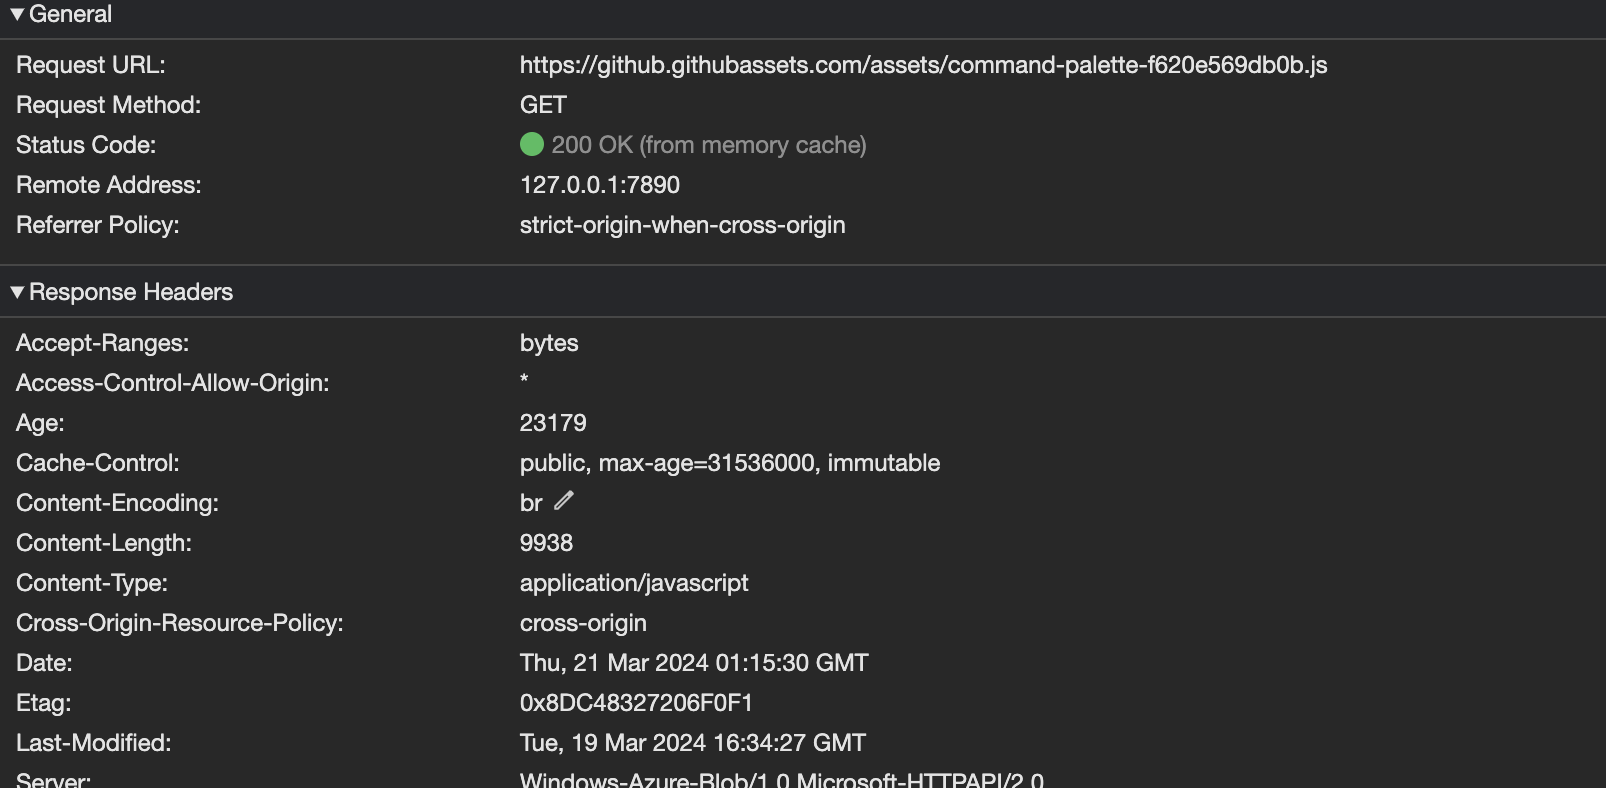The height and width of the screenshot is (788, 1606).
Task: Click the green status code indicator dot
Action: click(x=532, y=145)
